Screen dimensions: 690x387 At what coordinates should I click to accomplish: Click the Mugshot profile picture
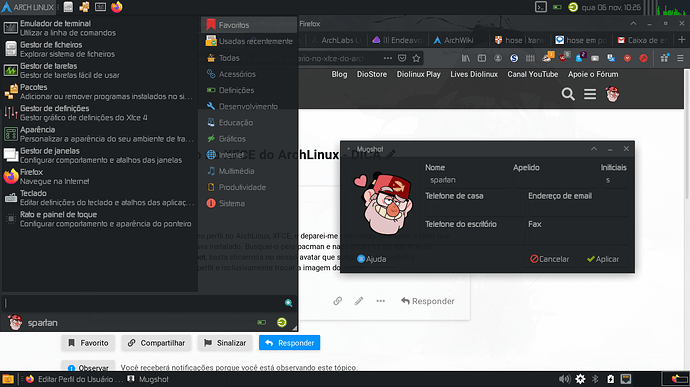[x=383, y=203]
